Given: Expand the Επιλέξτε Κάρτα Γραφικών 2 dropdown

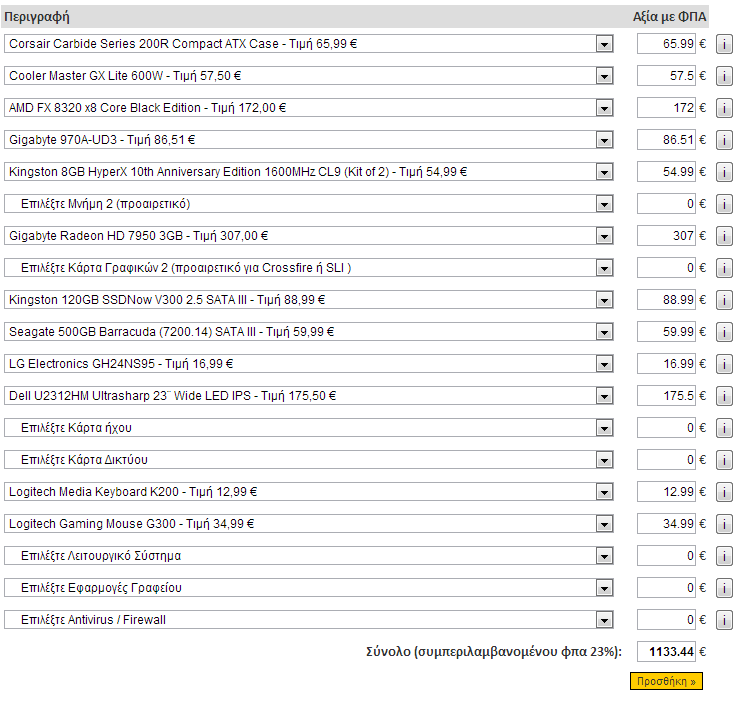Looking at the screenshot, I should point(309,268).
